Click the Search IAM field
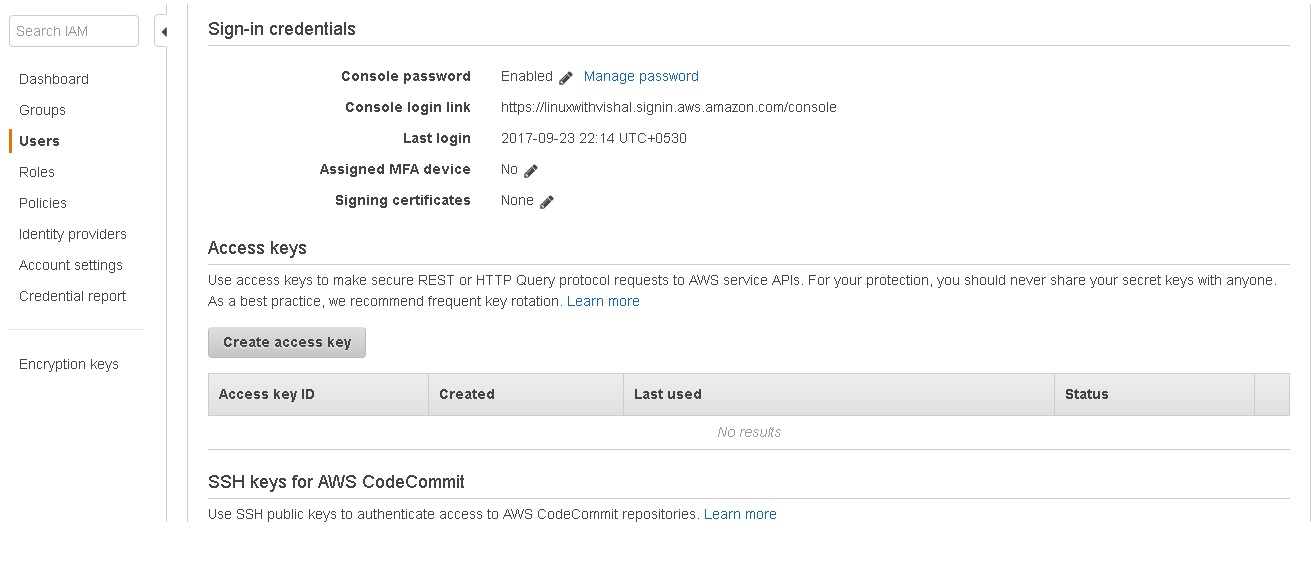The width and height of the screenshot is (1311, 581). pyautogui.click(x=74, y=31)
